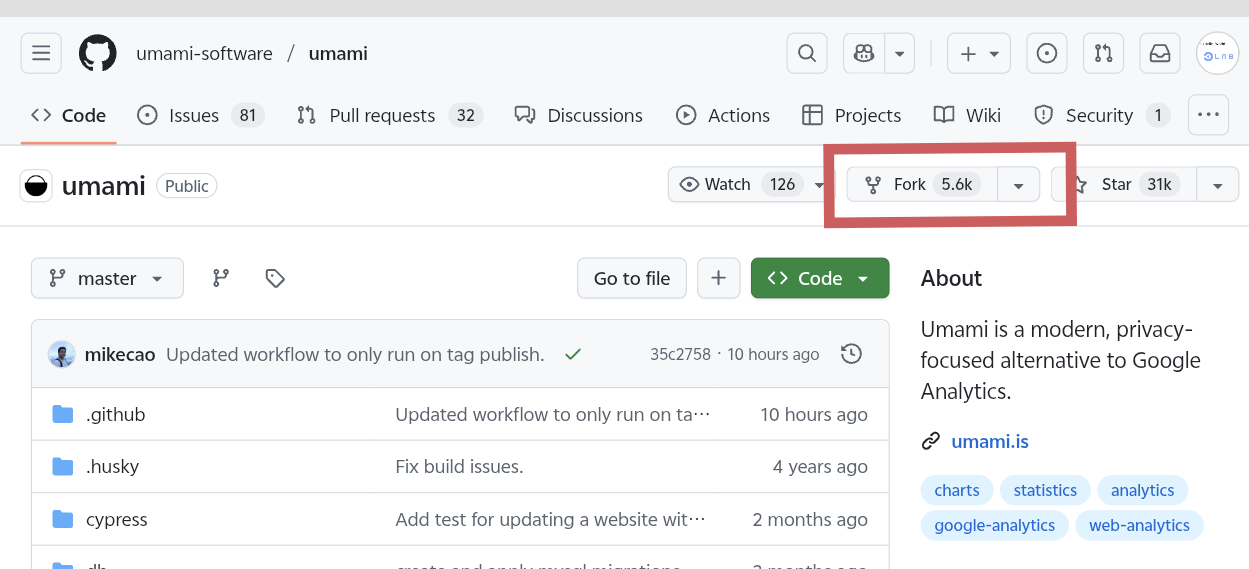1249x569 pixels.
Task: Open commit history clock icon
Action: pyautogui.click(x=851, y=354)
